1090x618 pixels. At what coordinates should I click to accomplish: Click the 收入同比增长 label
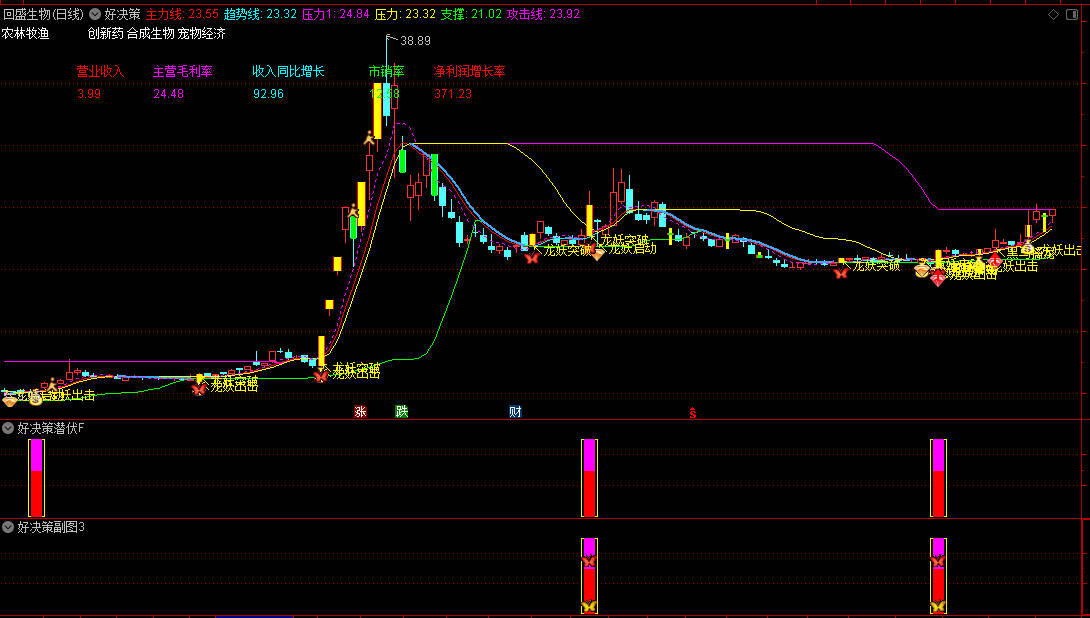point(288,71)
